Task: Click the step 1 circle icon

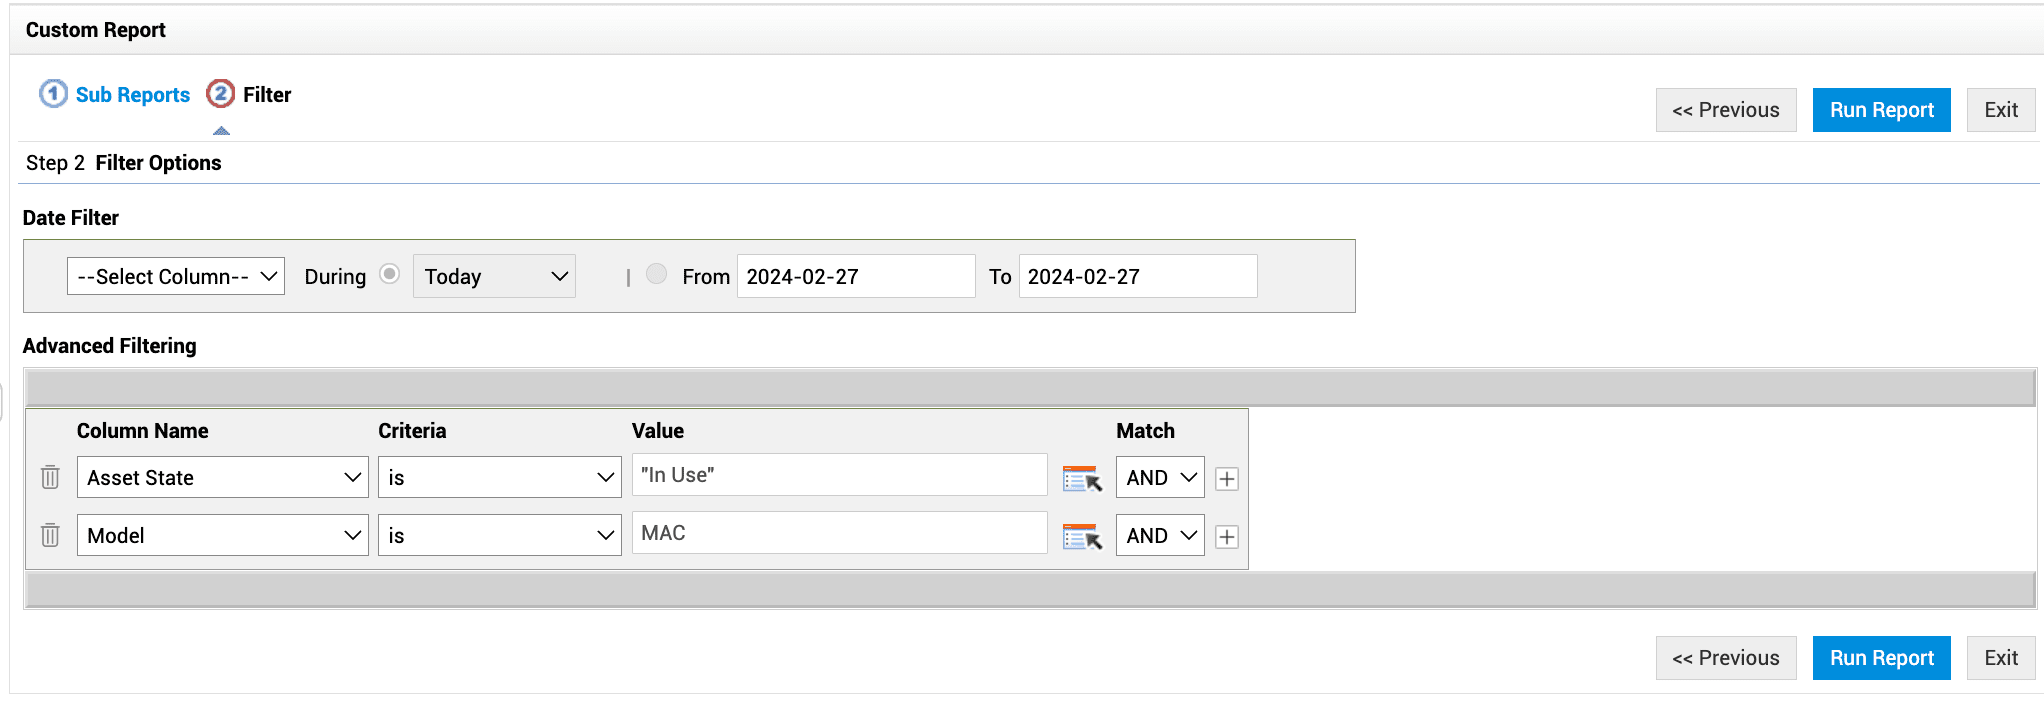Action: tap(53, 94)
